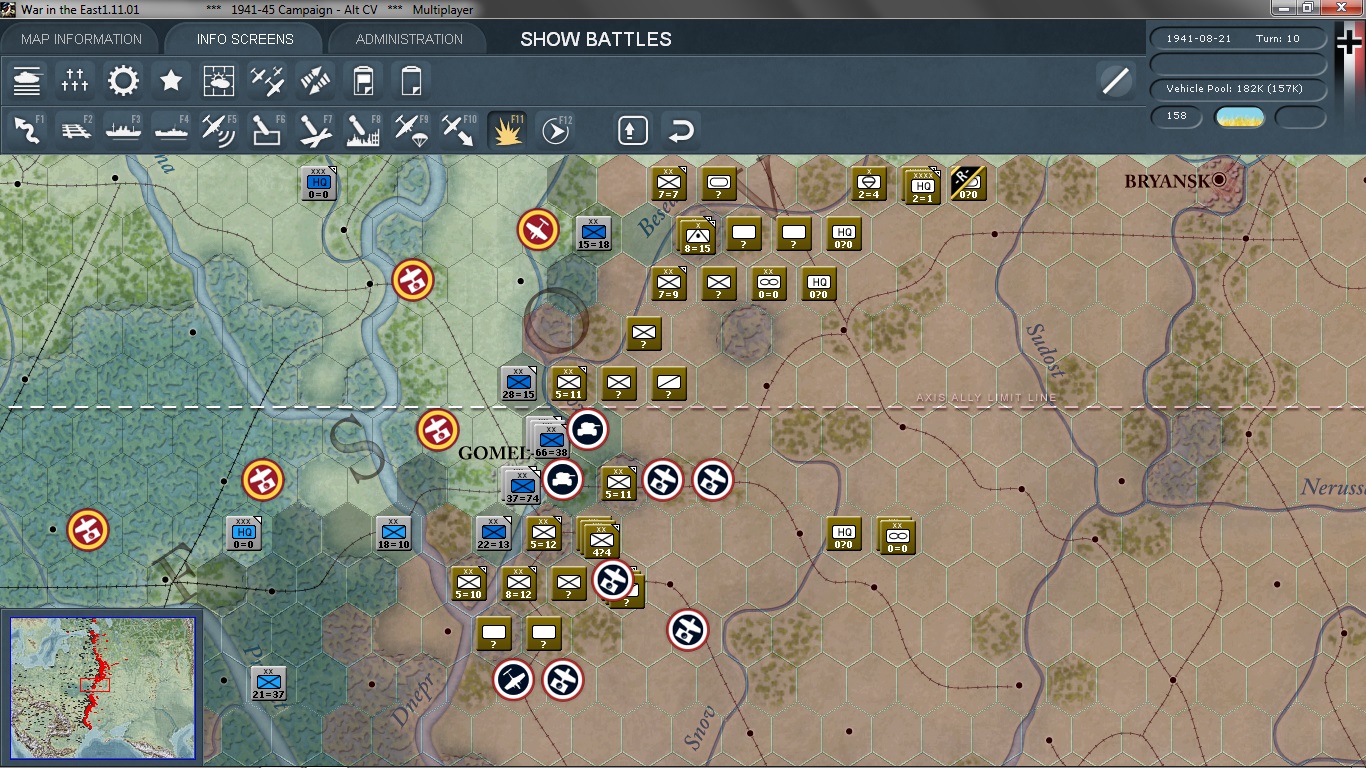Select the German 18=10 infantry counter
Image resolution: width=1366 pixels, height=768 pixels.
coord(394,534)
